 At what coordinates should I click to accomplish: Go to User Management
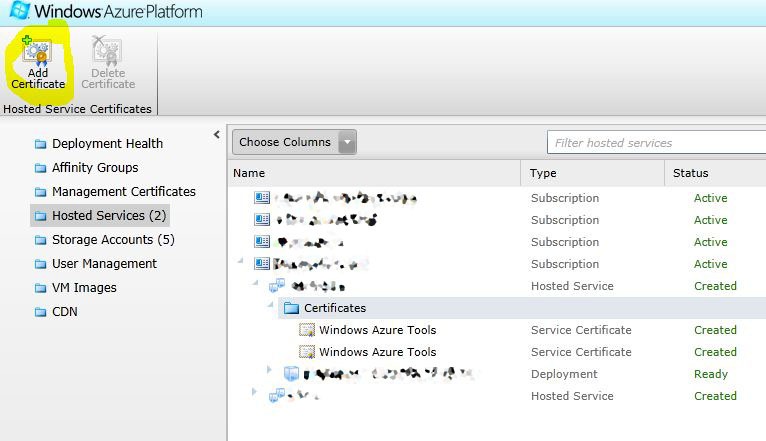105,264
